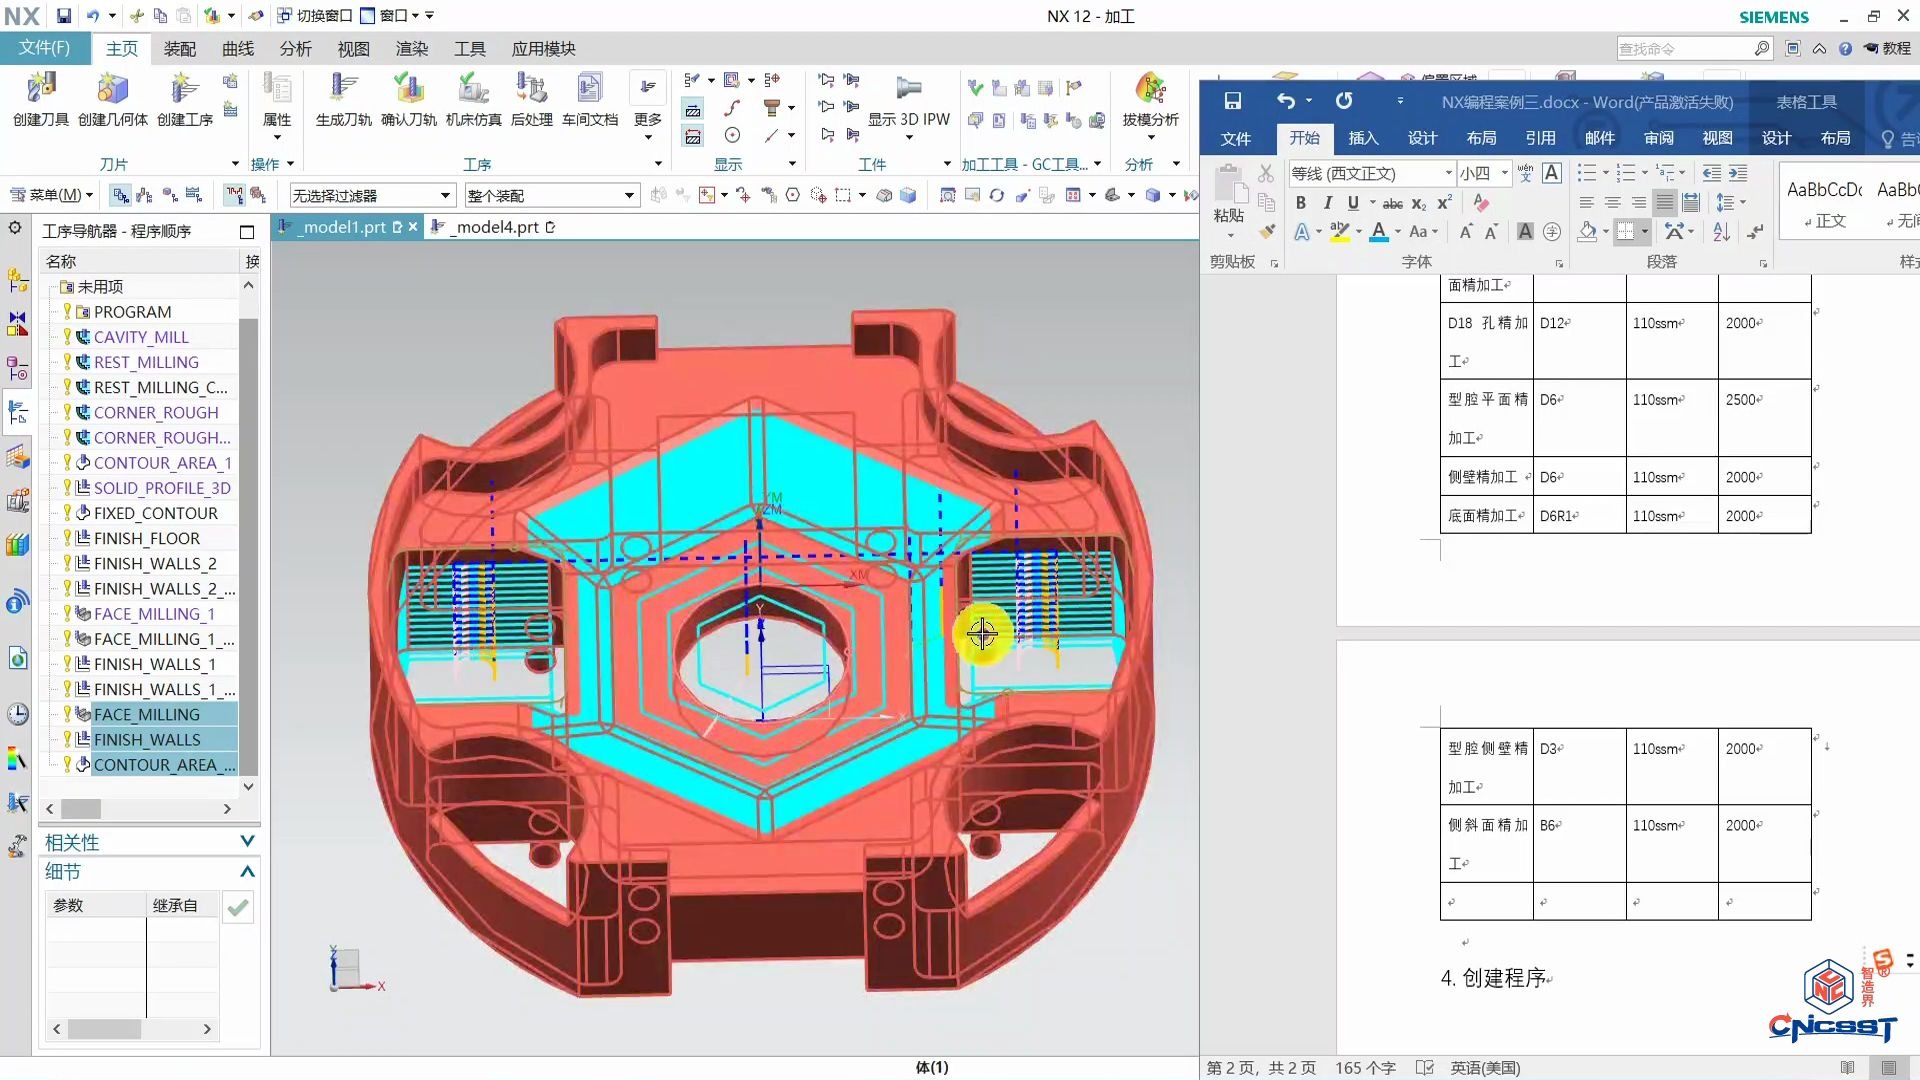Click the Menu (菜单) button

click(x=52, y=195)
